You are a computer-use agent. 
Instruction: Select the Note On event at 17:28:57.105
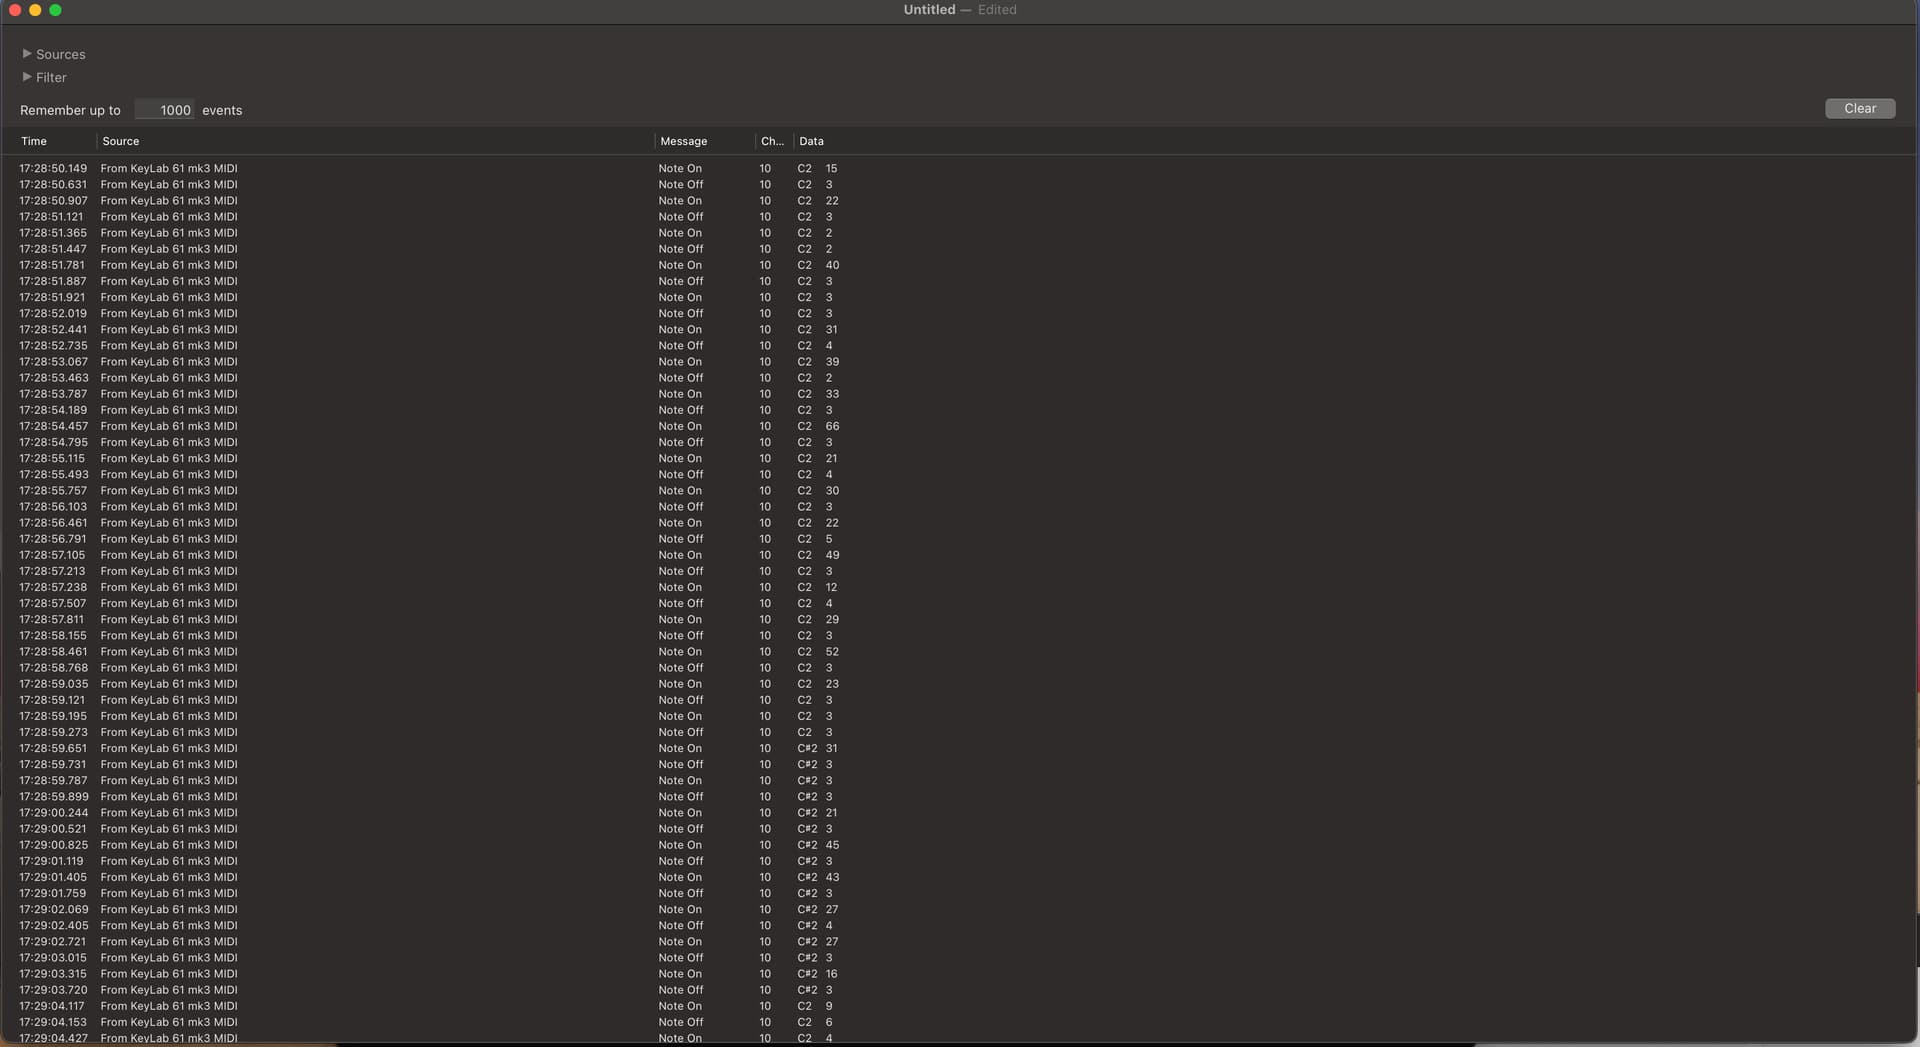[400, 555]
